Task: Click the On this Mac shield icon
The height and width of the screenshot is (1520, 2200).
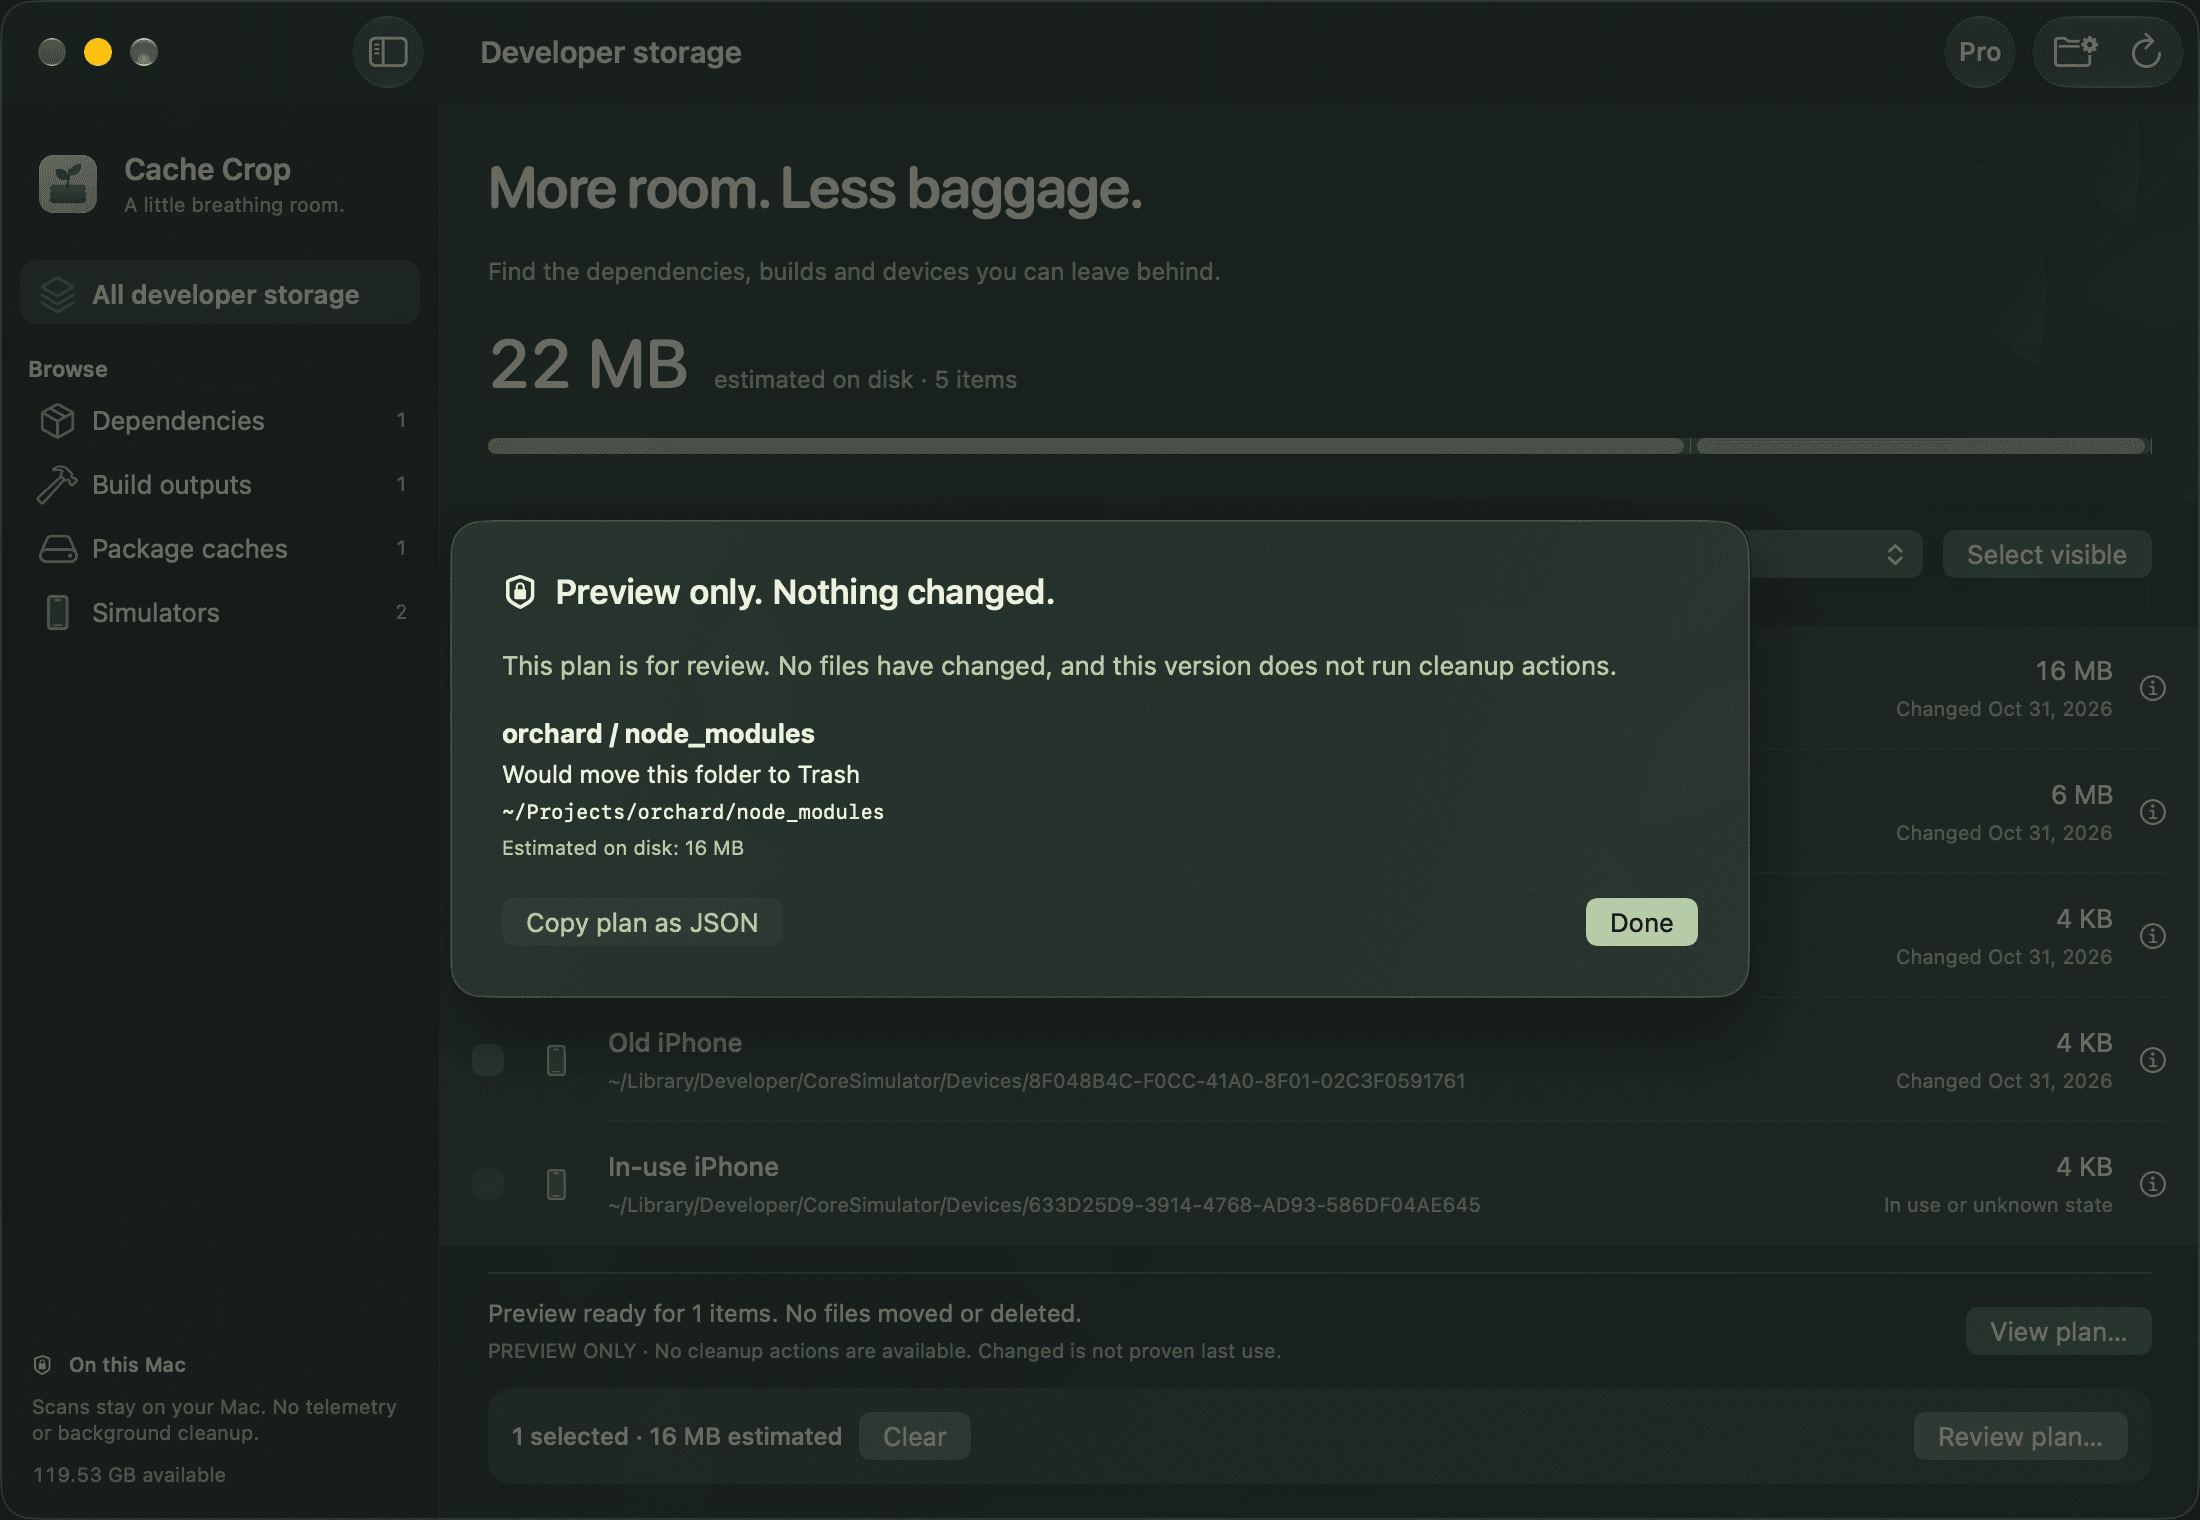Action: 42,1365
